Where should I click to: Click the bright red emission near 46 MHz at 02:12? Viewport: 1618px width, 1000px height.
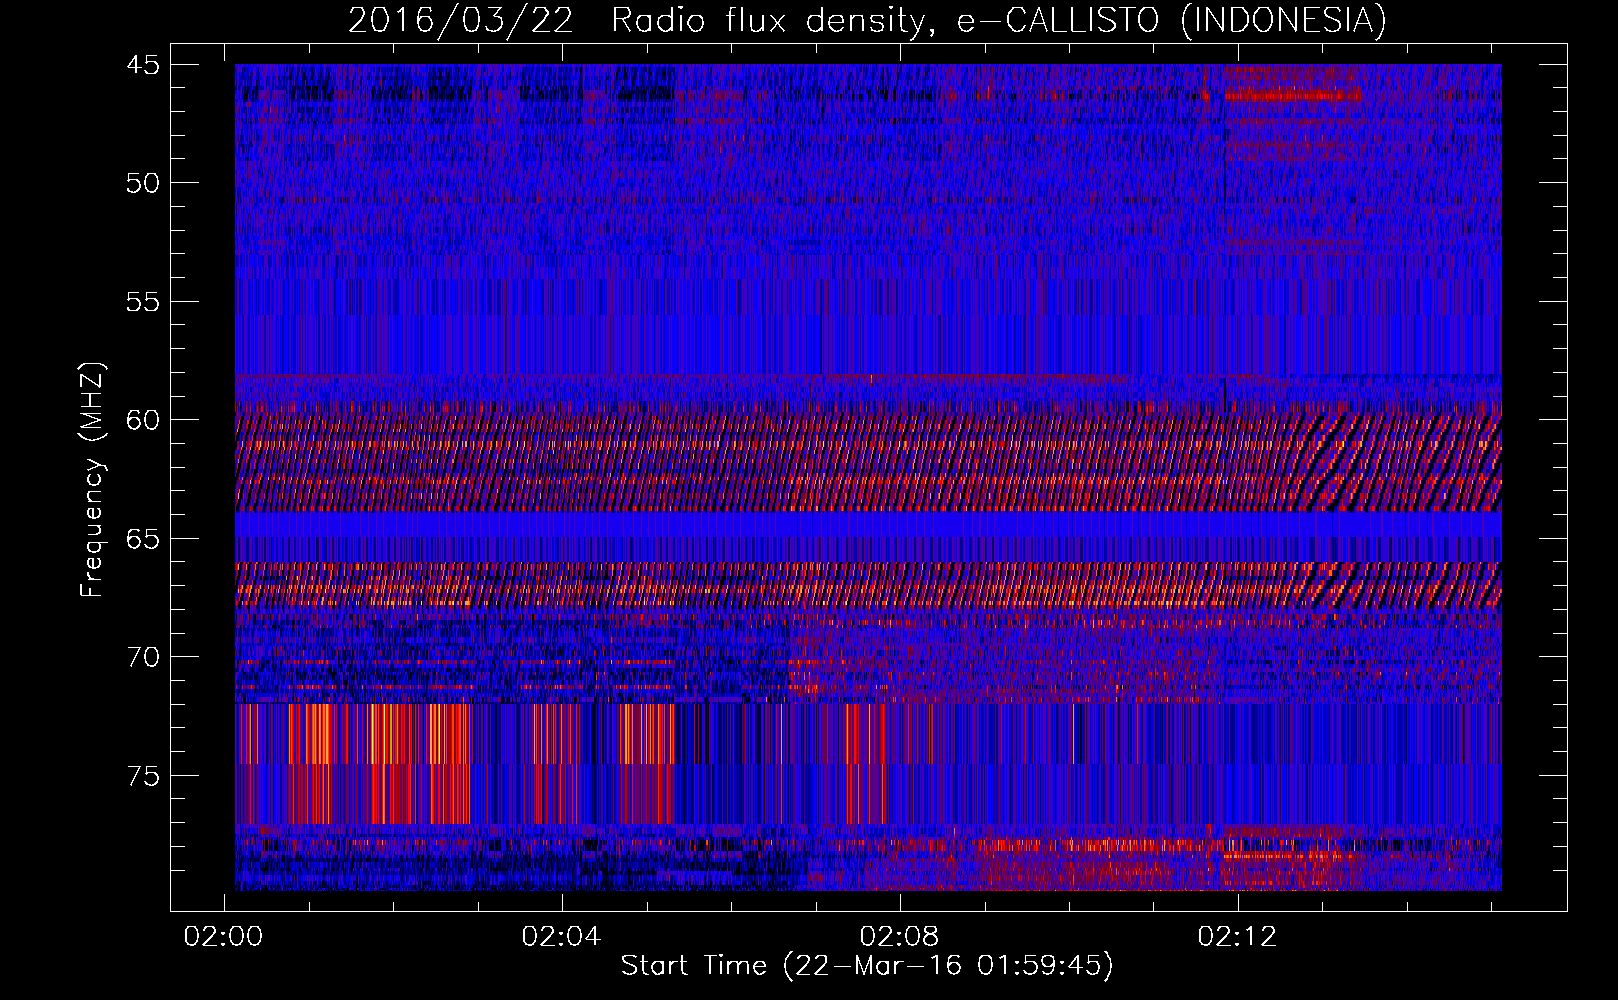1292,95
